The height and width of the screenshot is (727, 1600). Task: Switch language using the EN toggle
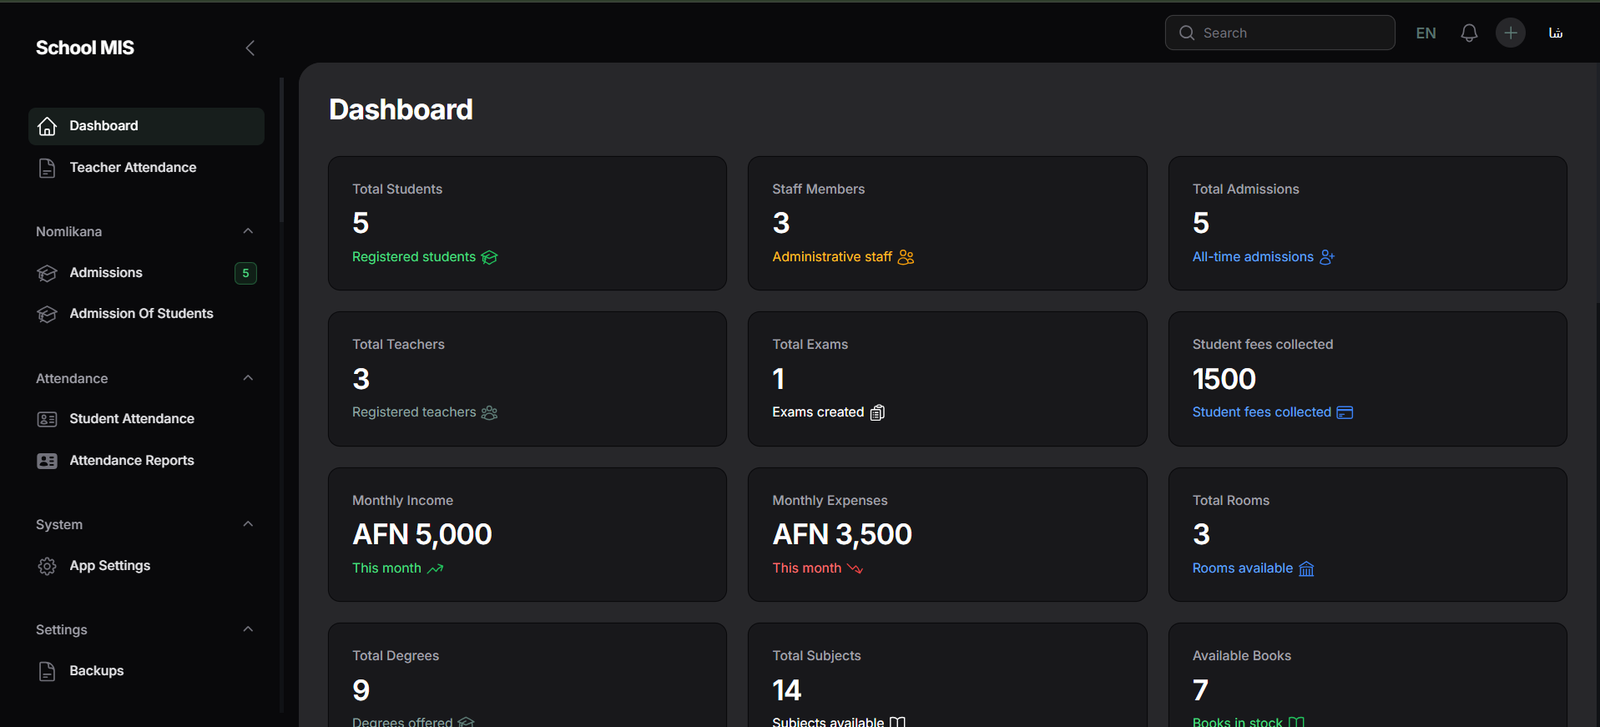coord(1426,33)
